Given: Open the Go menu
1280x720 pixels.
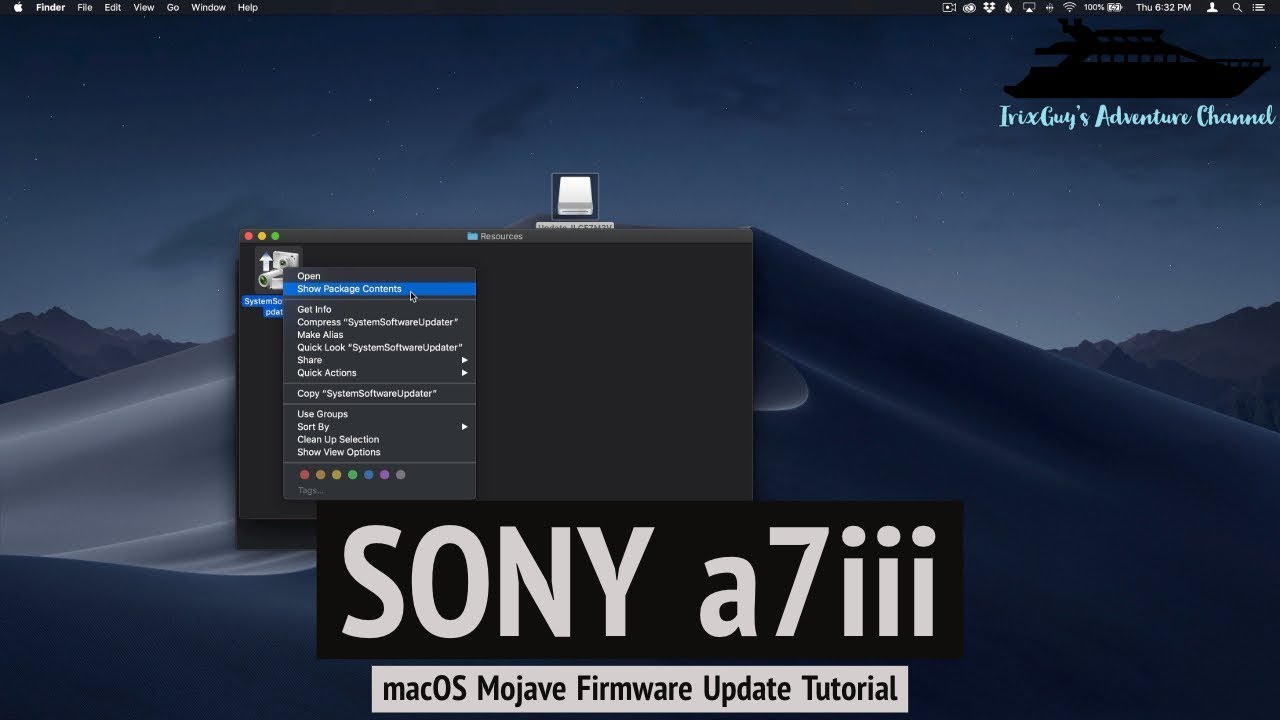Looking at the screenshot, I should click(173, 7).
